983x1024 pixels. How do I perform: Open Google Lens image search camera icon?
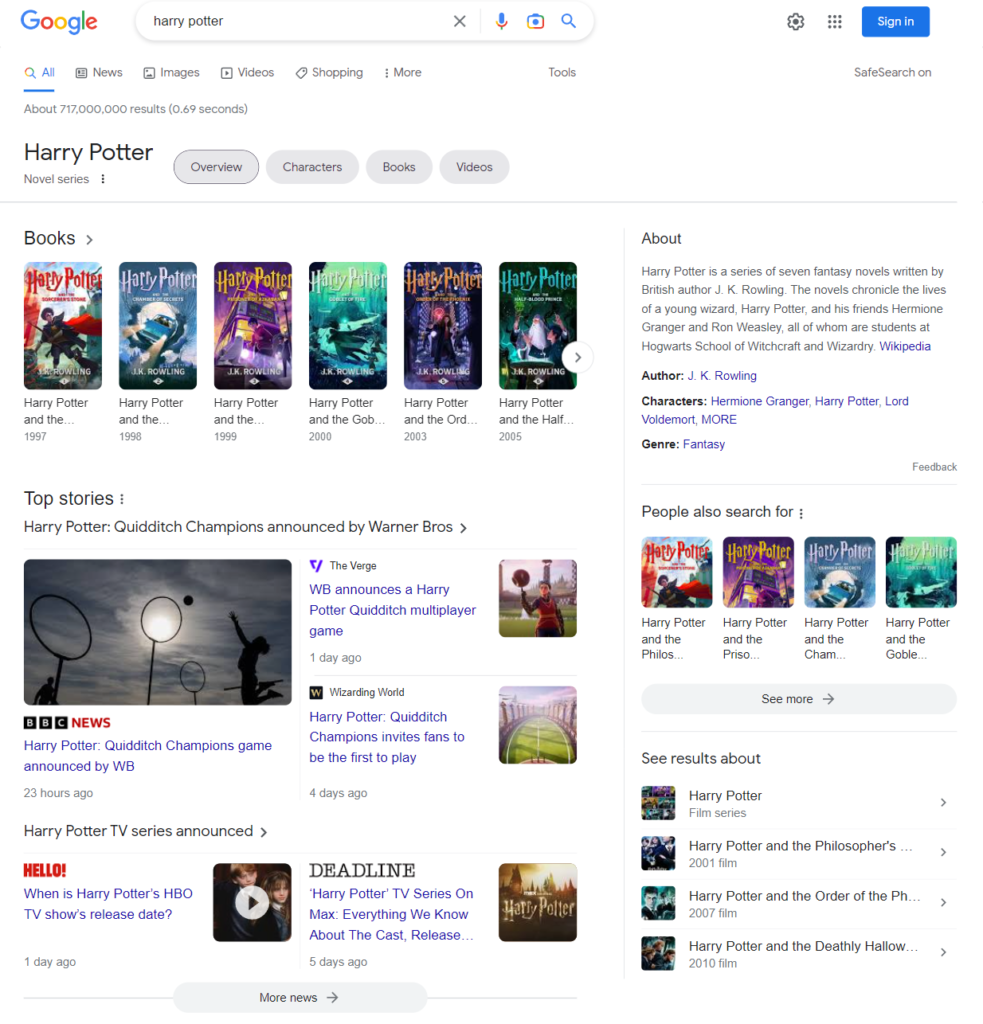click(x=535, y=22)
